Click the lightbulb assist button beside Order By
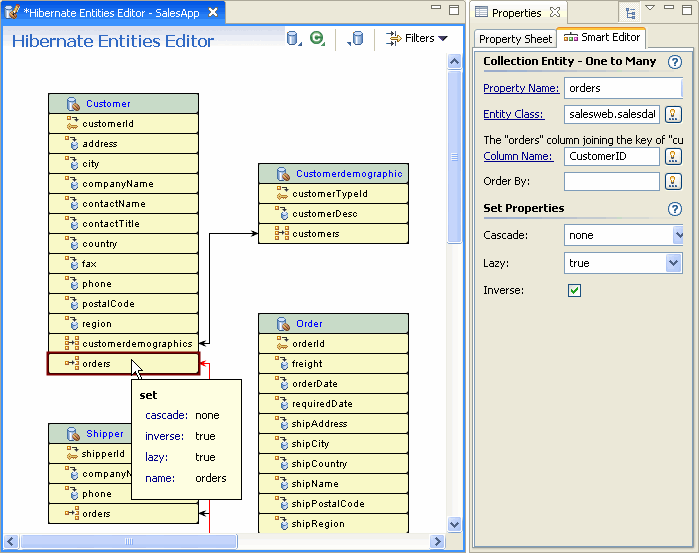Screen dimensions: 699x553 click(673, 182)
